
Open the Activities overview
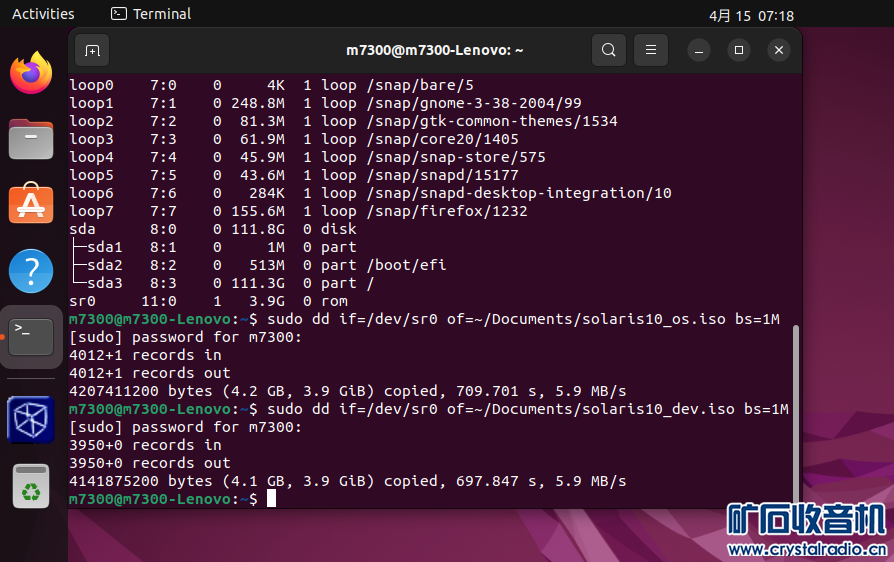pos(43,14)
